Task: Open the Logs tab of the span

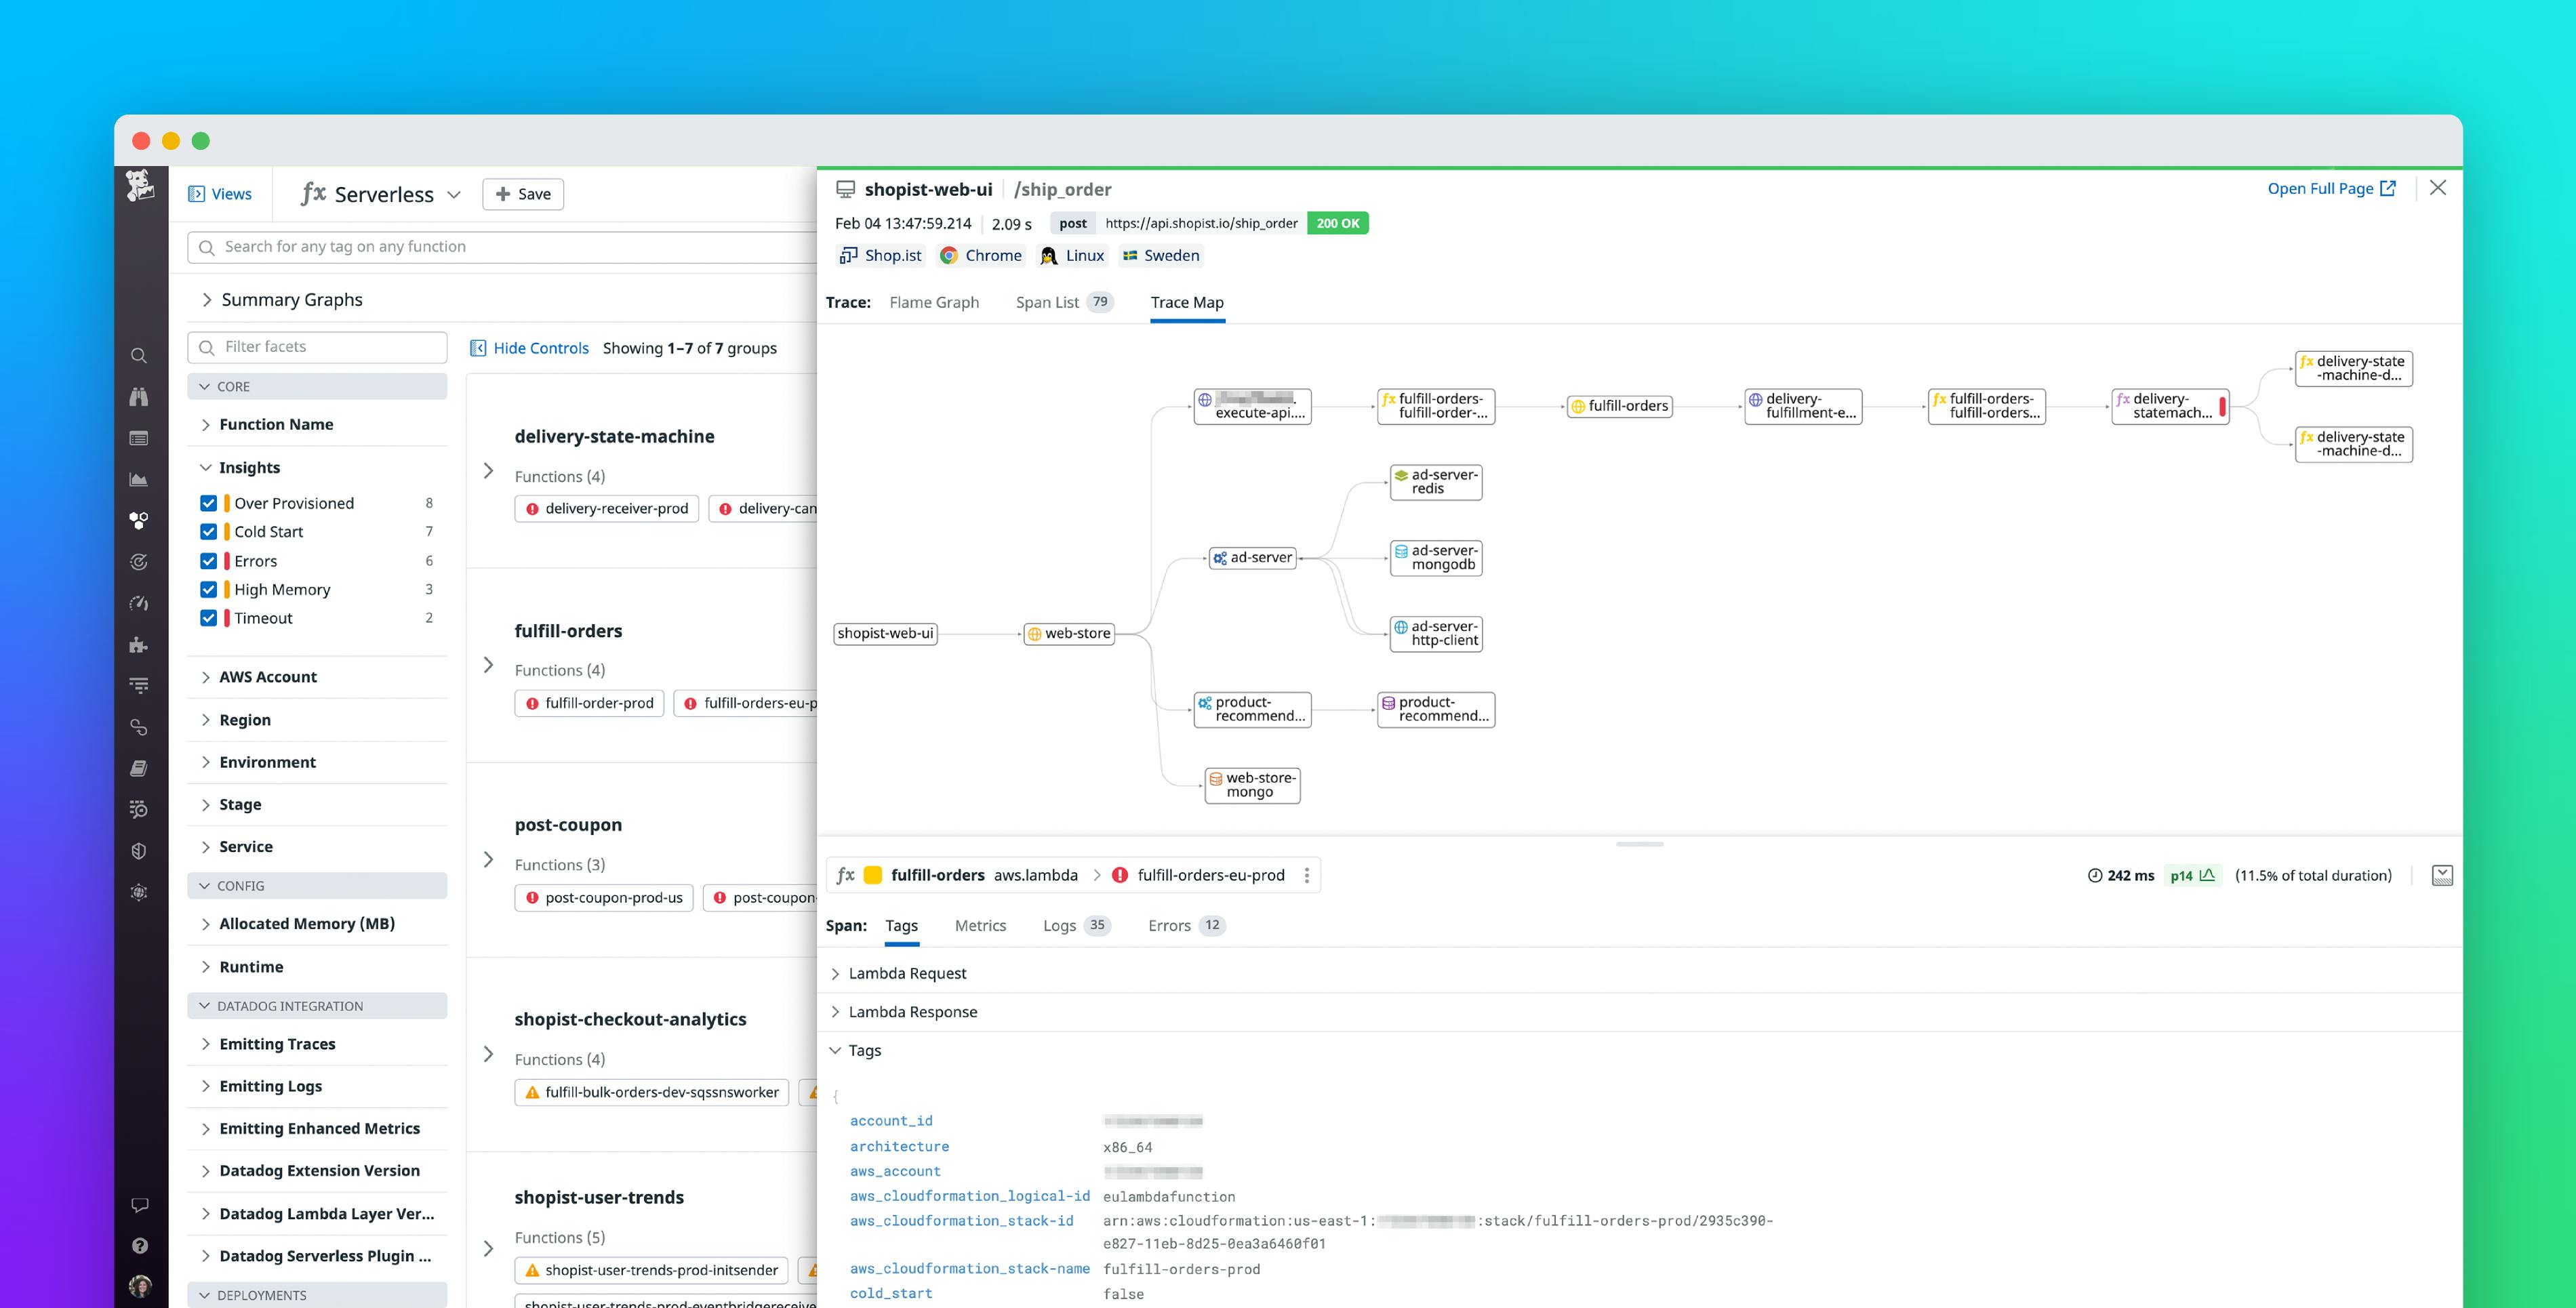Action: tap(1059, 925)
